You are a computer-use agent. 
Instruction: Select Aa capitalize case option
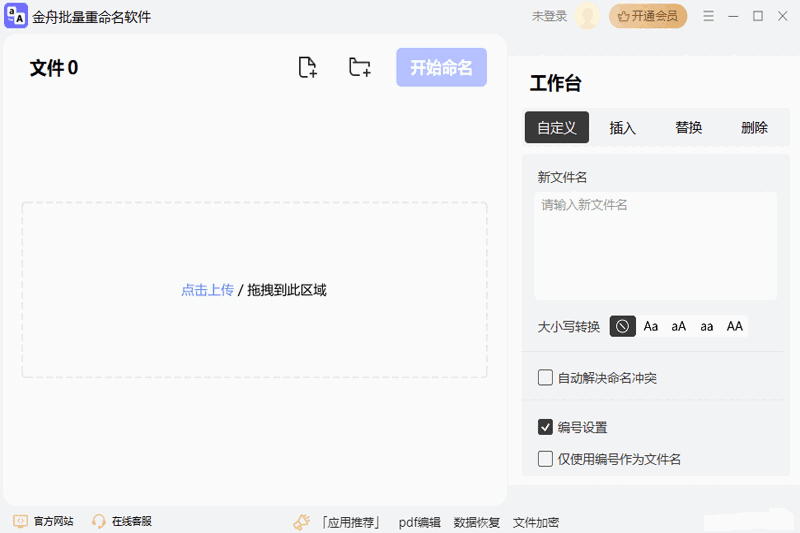tap(651, 326)
